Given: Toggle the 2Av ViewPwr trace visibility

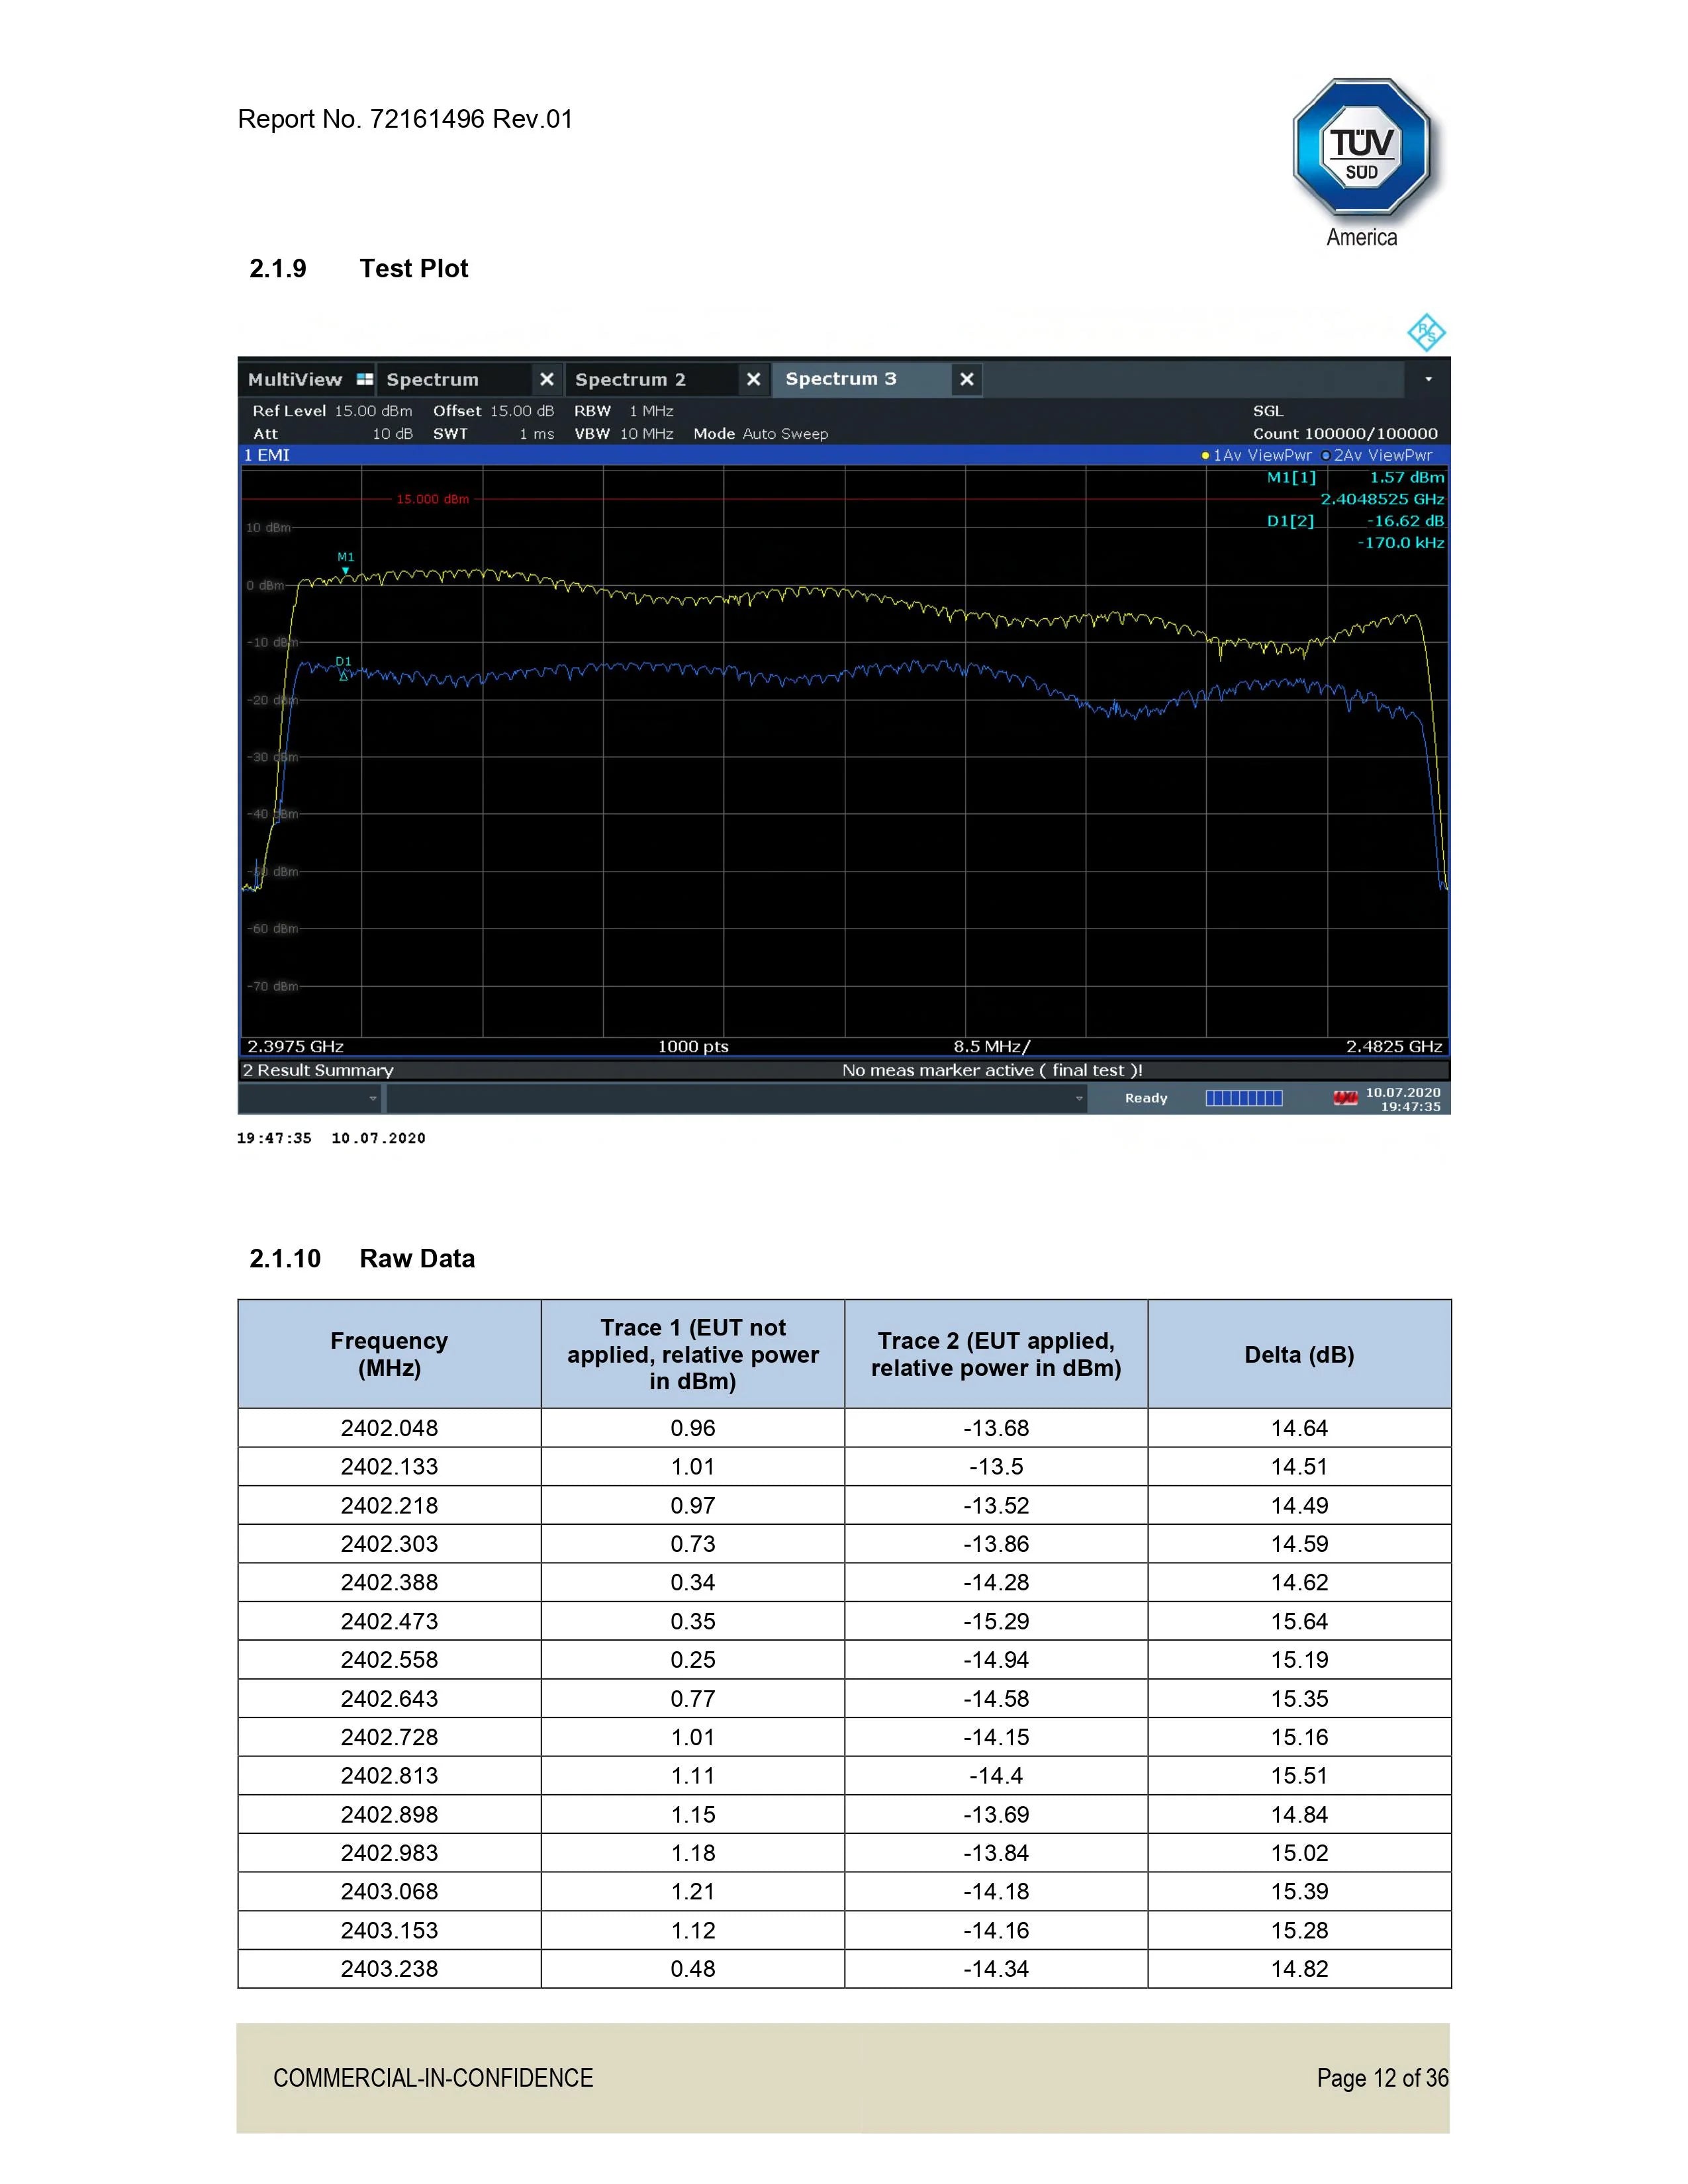Looking at the screenshot, I should click(1378, 455).
